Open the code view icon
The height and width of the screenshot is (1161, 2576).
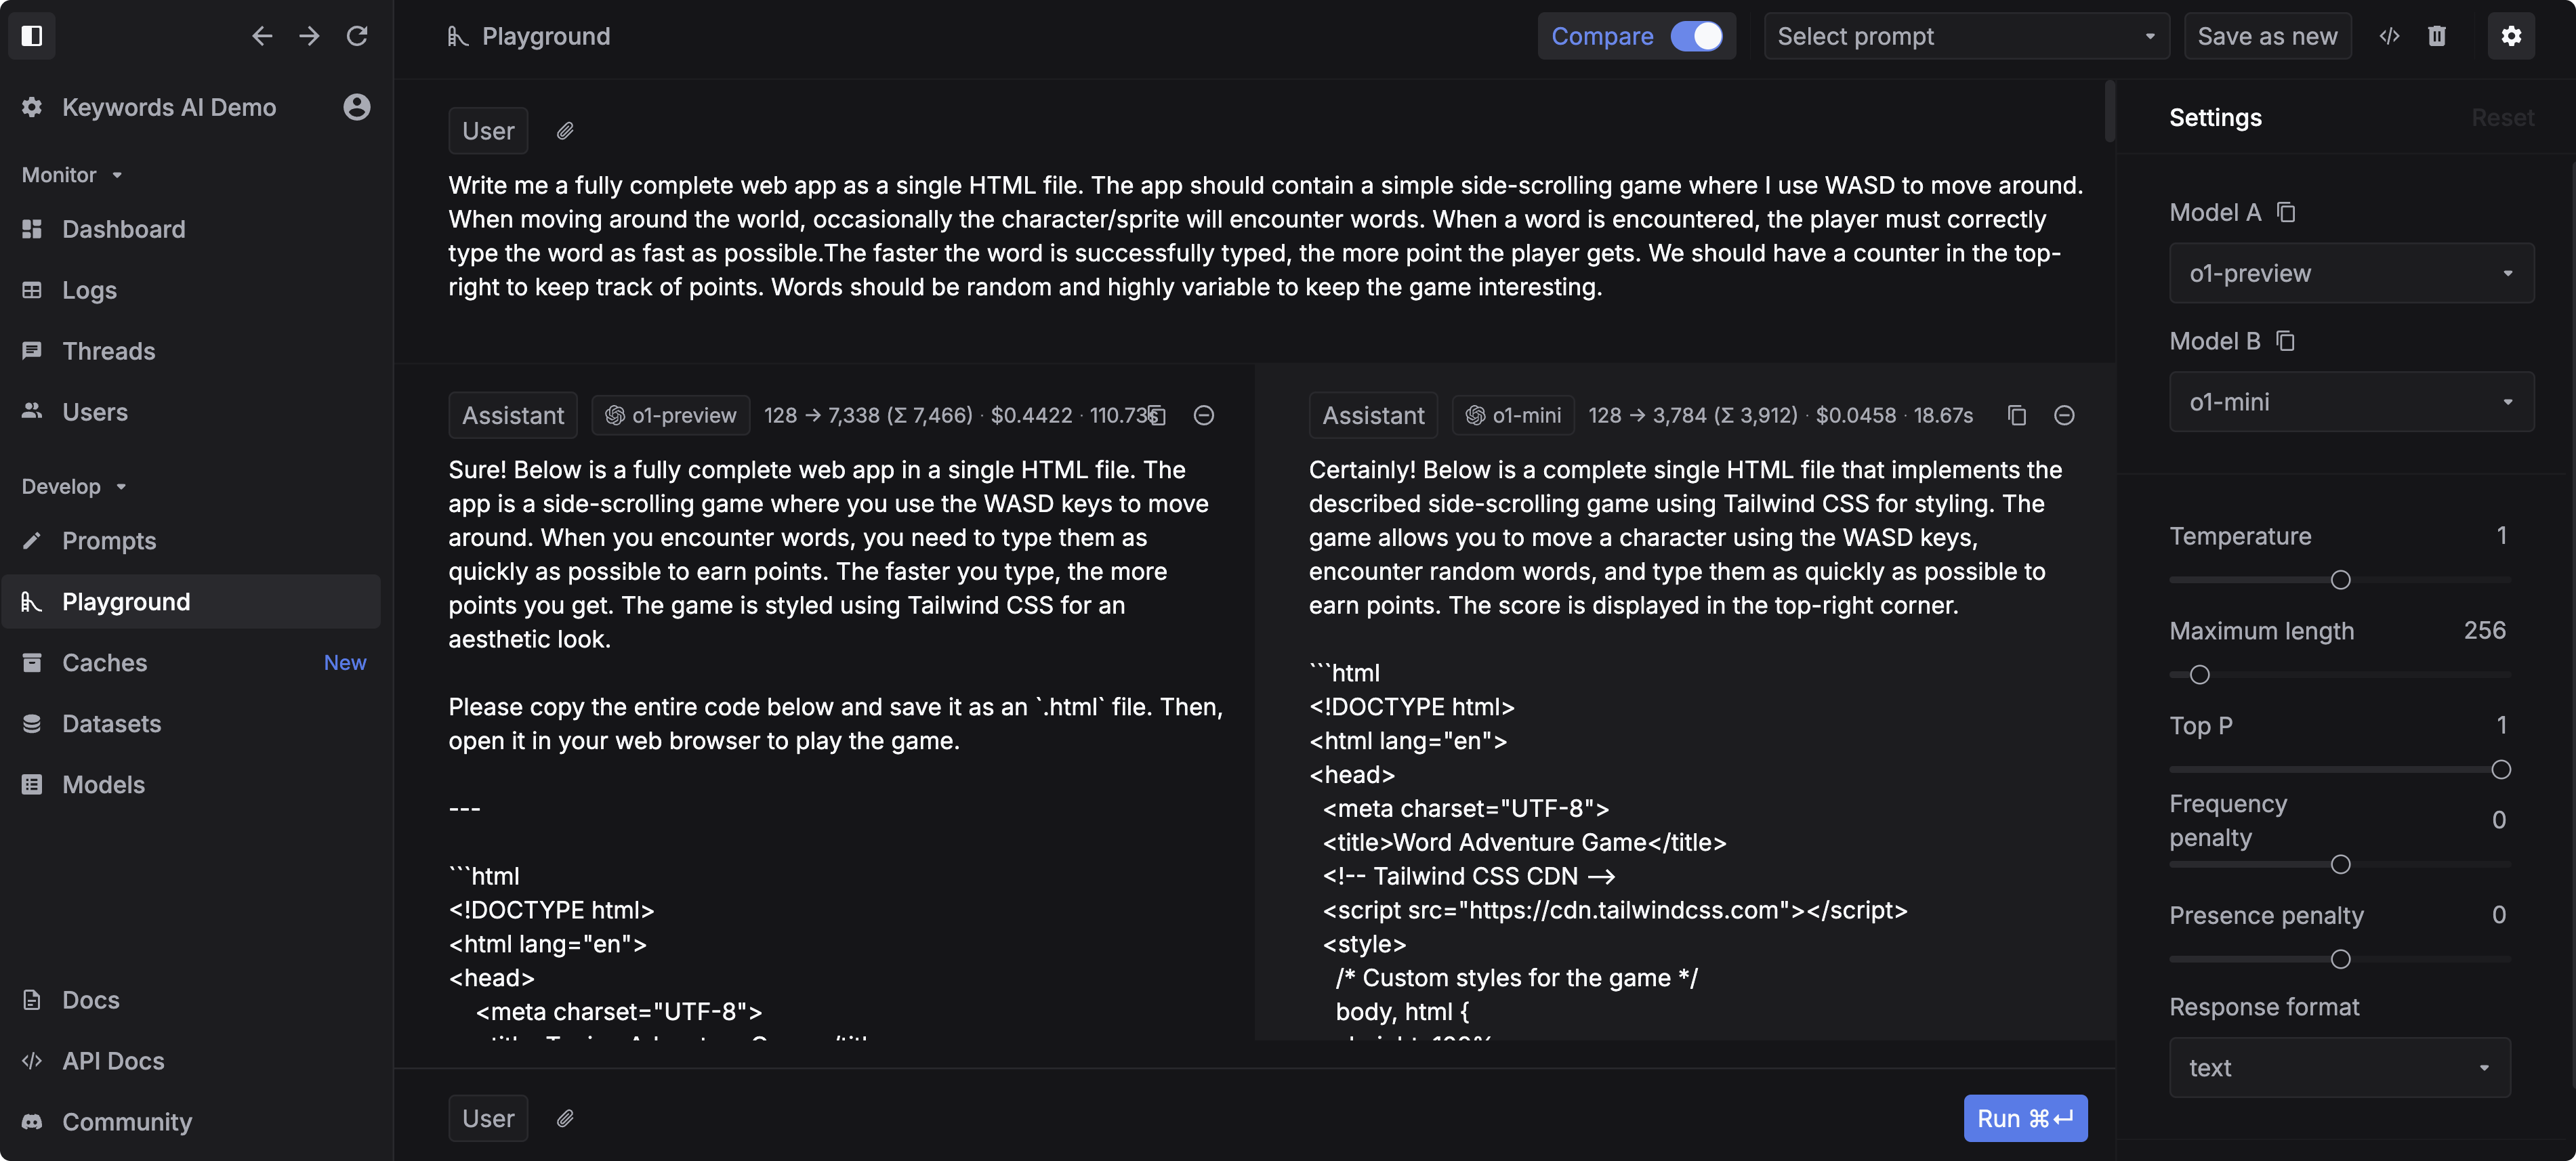click(x=2389, y=36)
